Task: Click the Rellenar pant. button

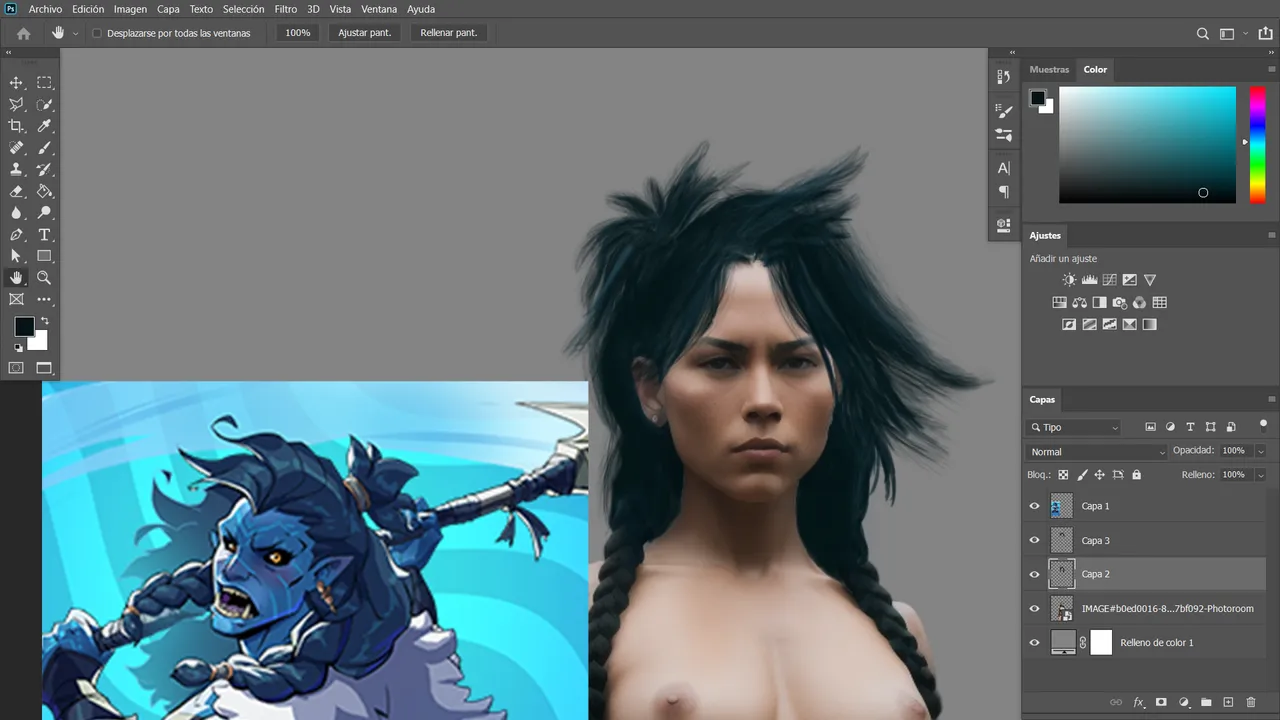Action: coord(449,33)
